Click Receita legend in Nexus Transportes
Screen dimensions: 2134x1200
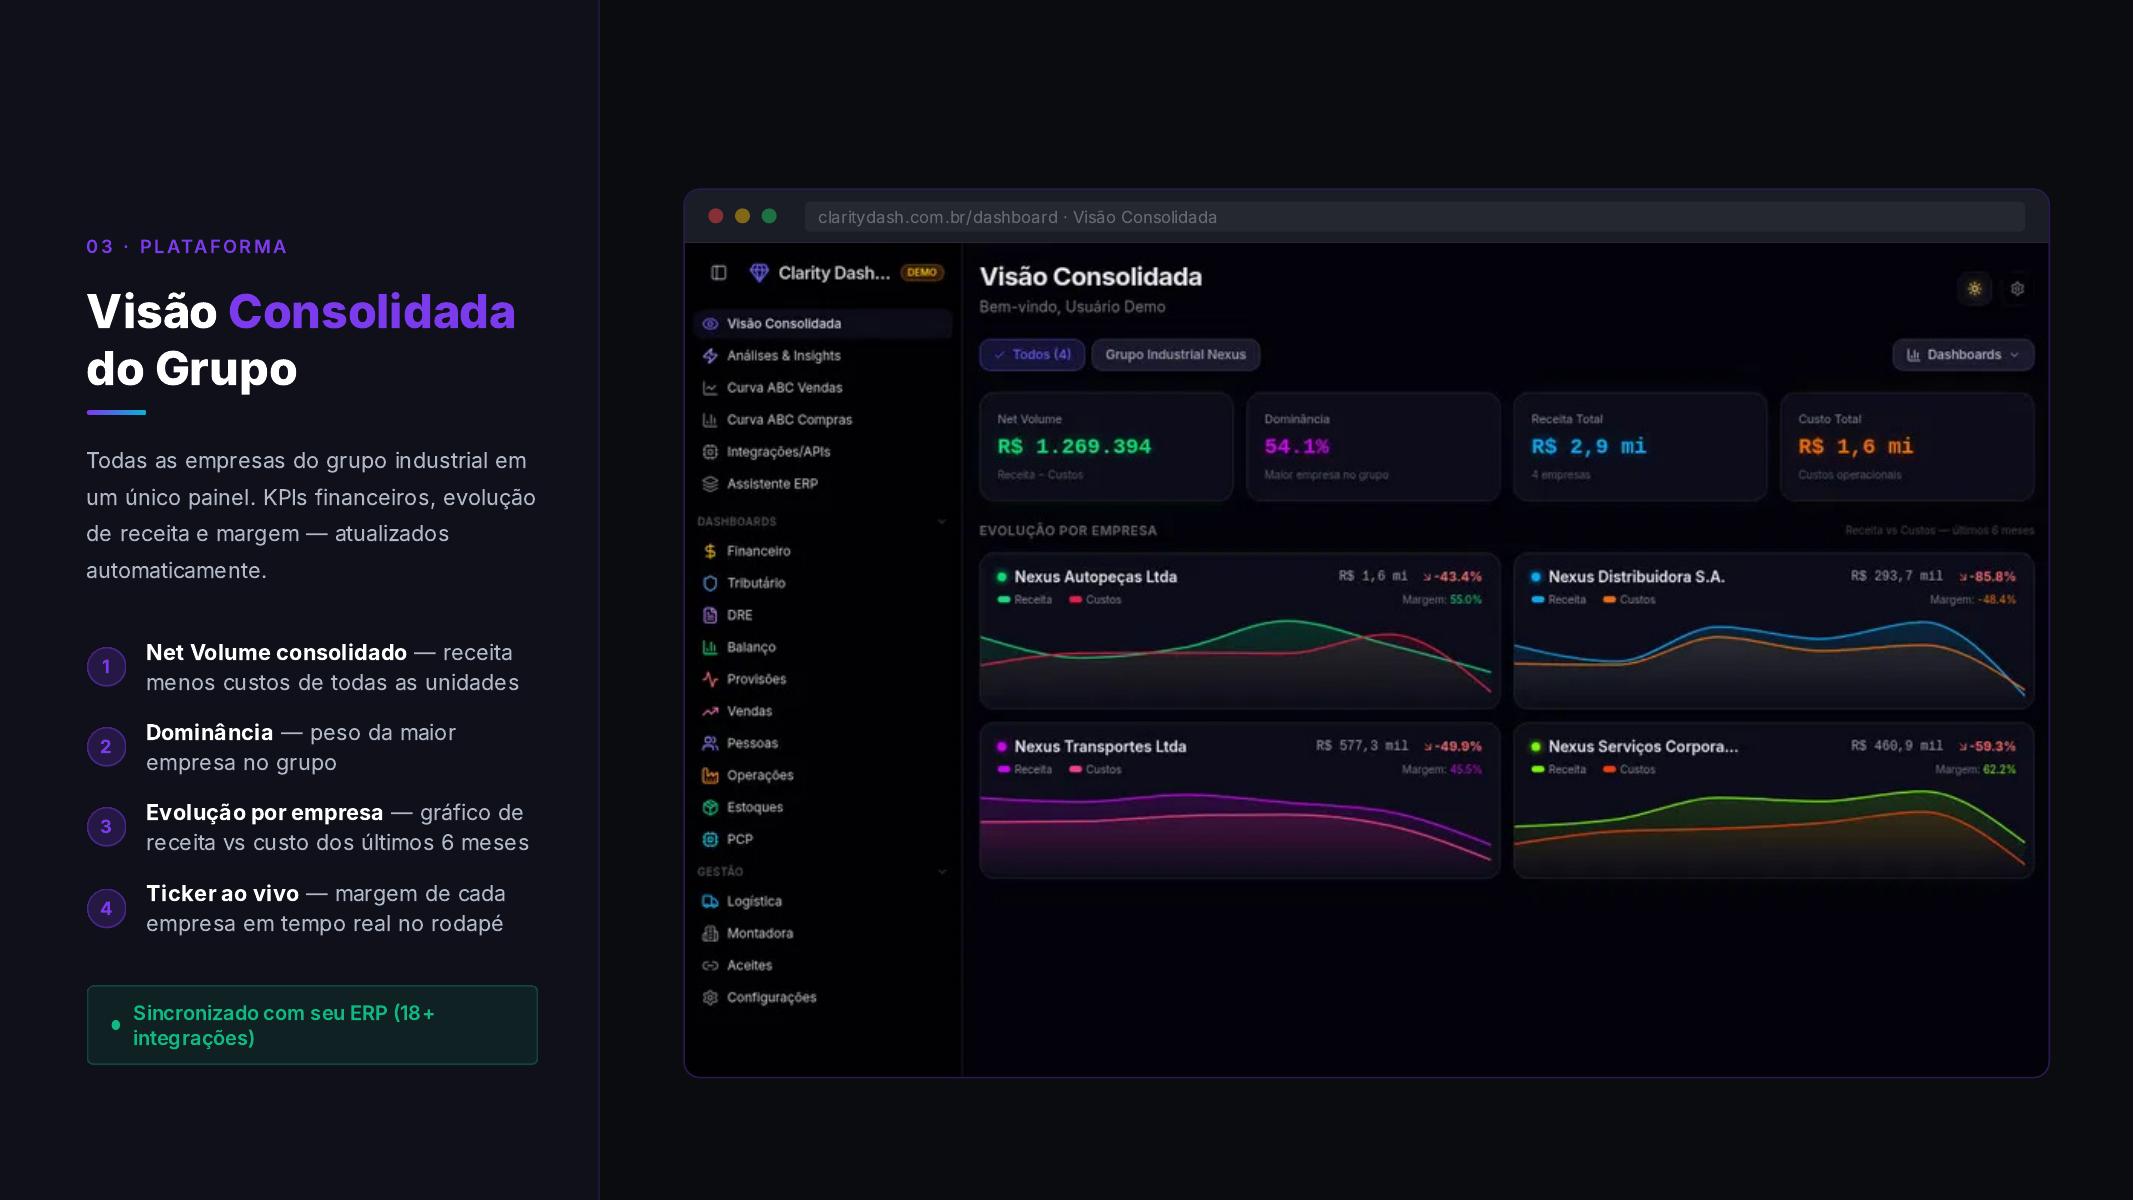pyautogui.click(x=1025, y=770)
